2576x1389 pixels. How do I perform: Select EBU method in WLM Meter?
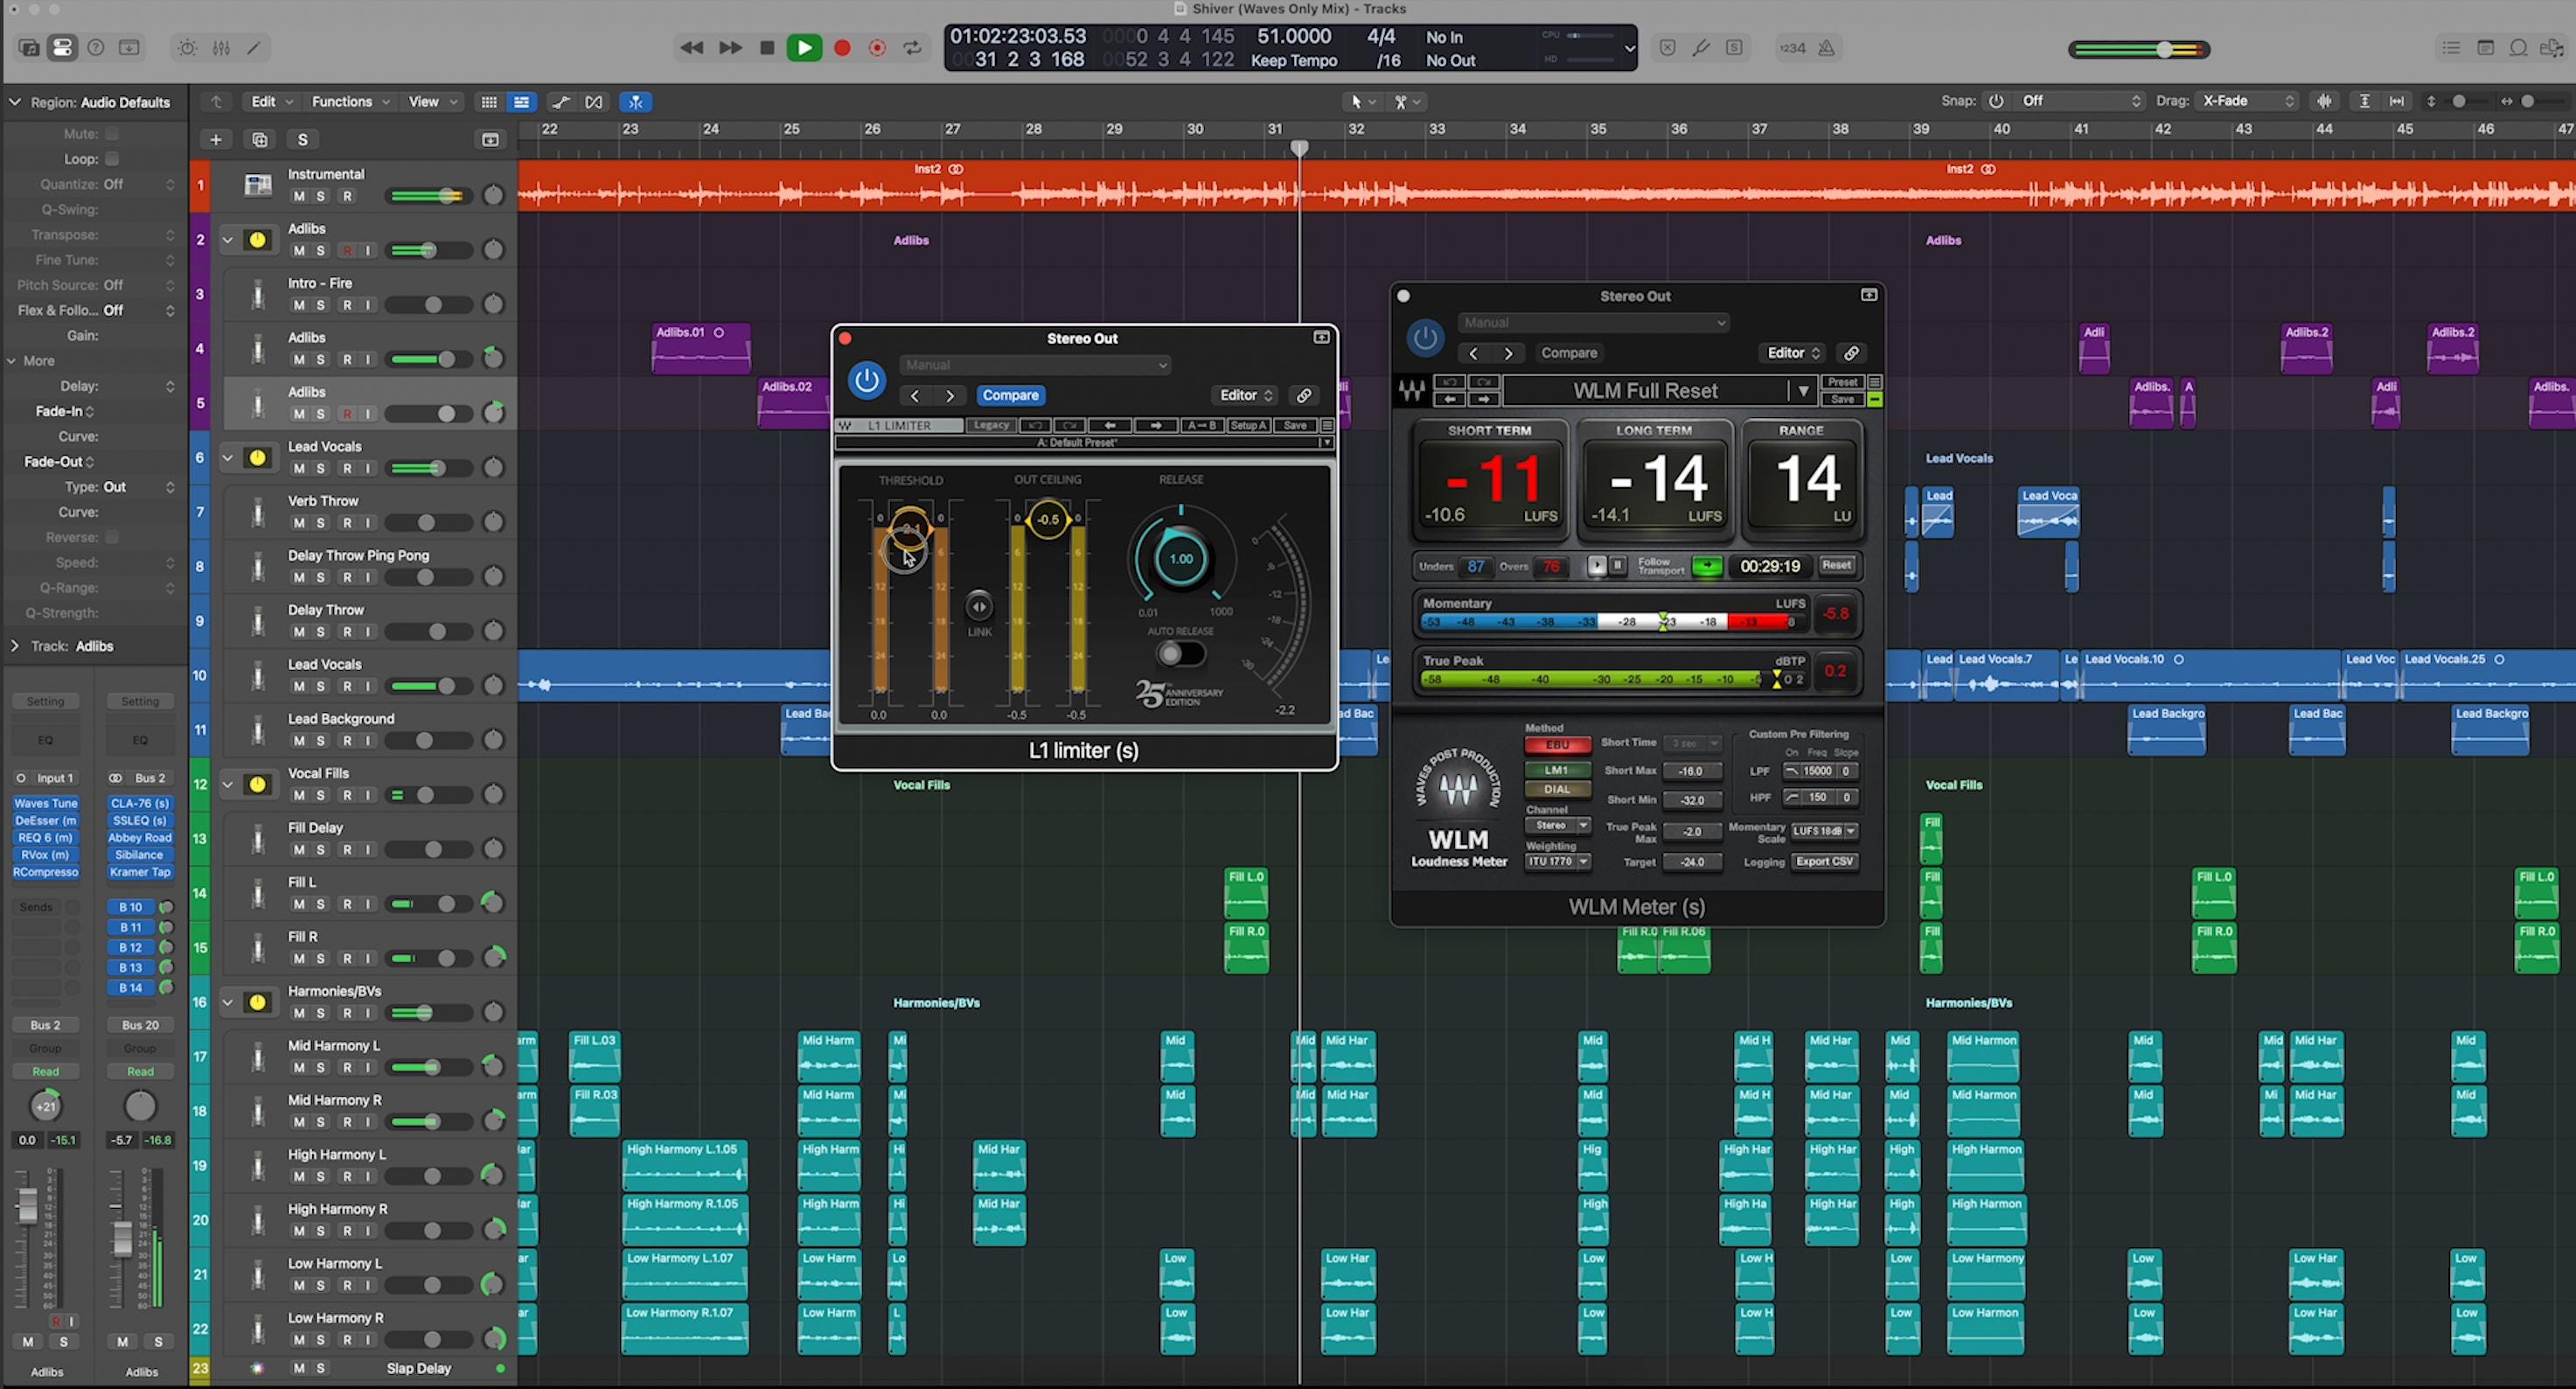(x=1557, y=745)
